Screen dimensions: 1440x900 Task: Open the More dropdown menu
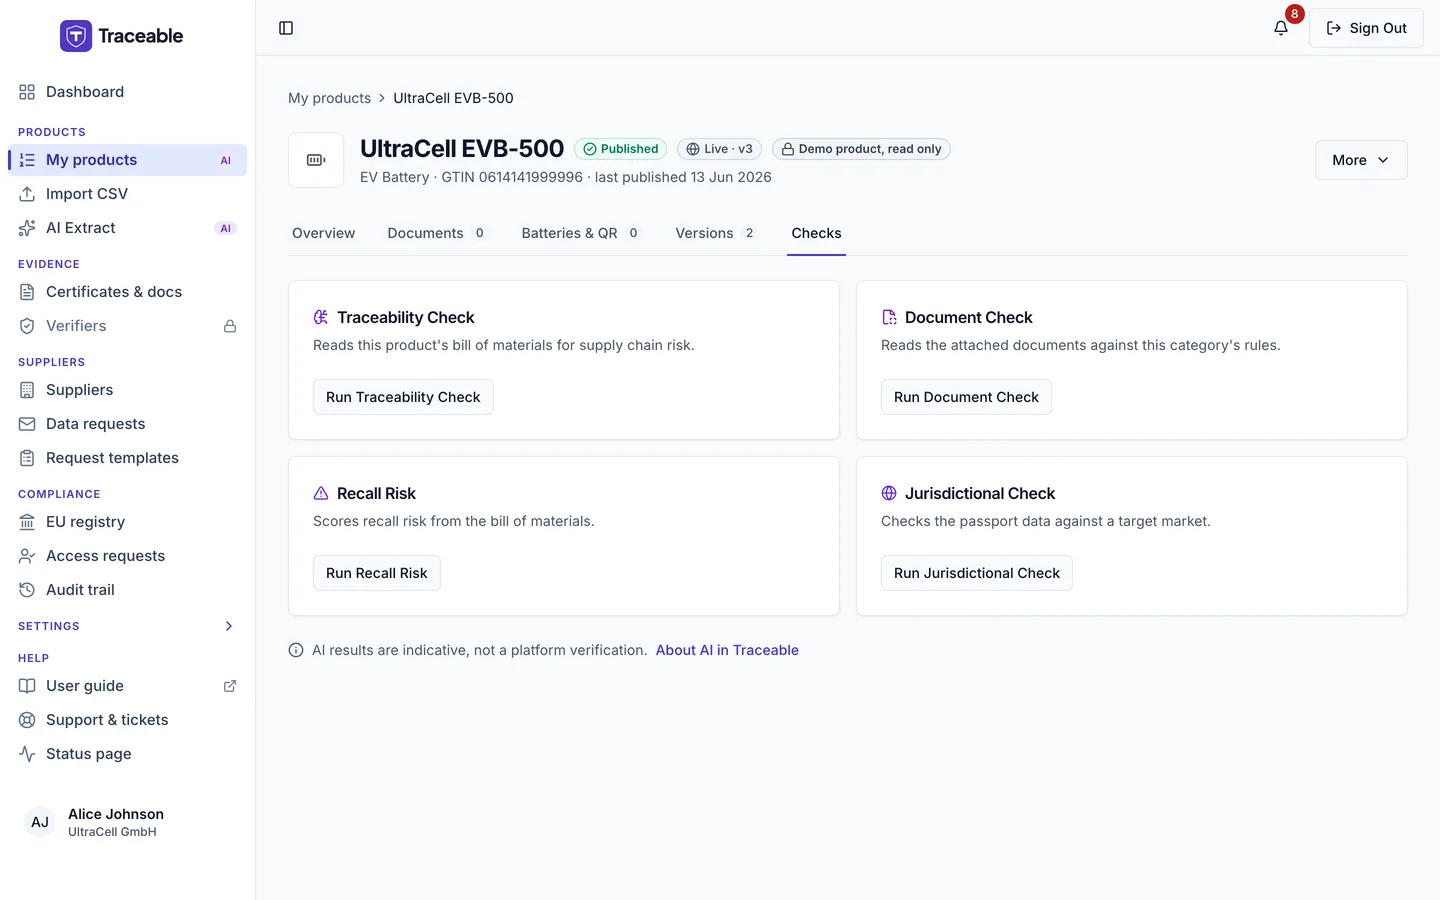[1361, 160]
